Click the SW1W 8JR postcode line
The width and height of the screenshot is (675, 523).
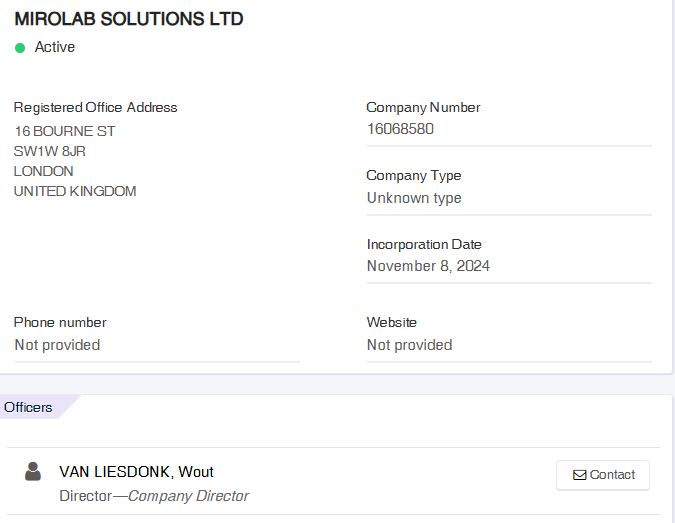coord(50,151)
